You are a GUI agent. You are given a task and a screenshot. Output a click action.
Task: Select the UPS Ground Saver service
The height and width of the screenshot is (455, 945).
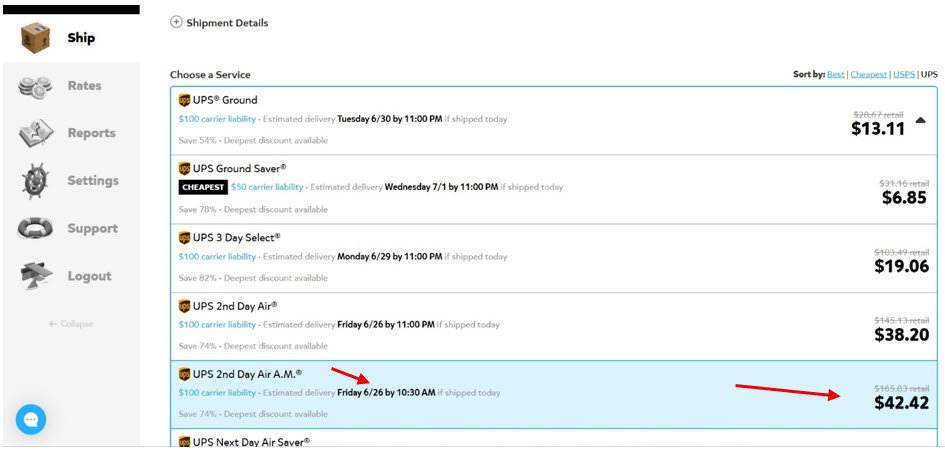pos(553,189)
